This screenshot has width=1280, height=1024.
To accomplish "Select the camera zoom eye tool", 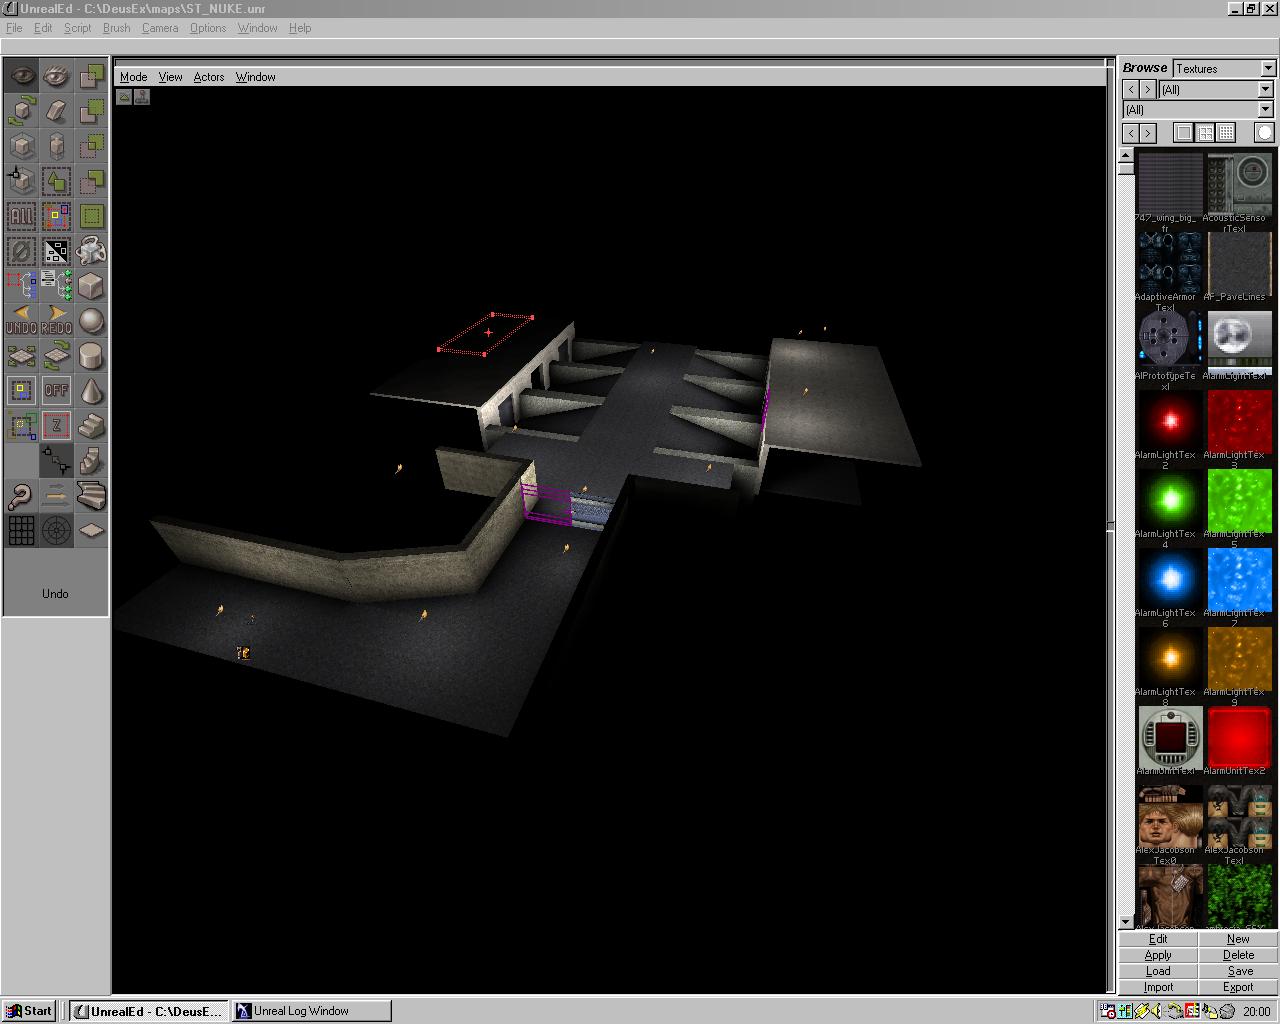I will click(56, 75).
